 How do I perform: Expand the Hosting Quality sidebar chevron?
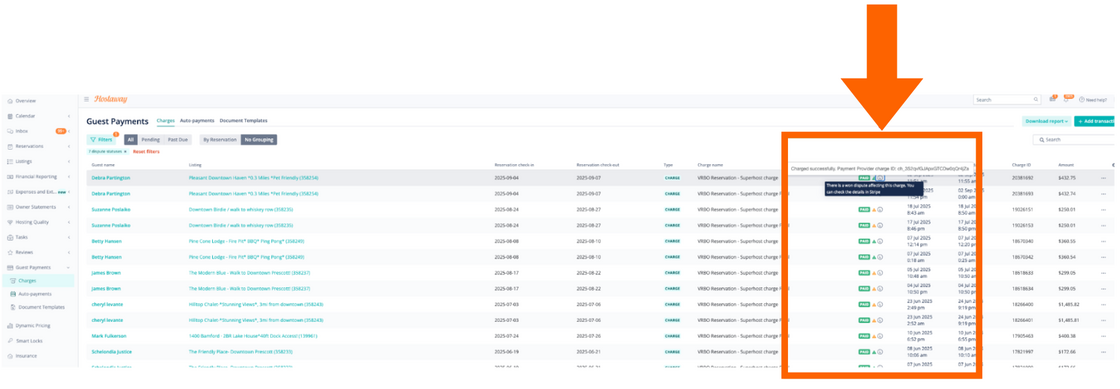[69, 222]
